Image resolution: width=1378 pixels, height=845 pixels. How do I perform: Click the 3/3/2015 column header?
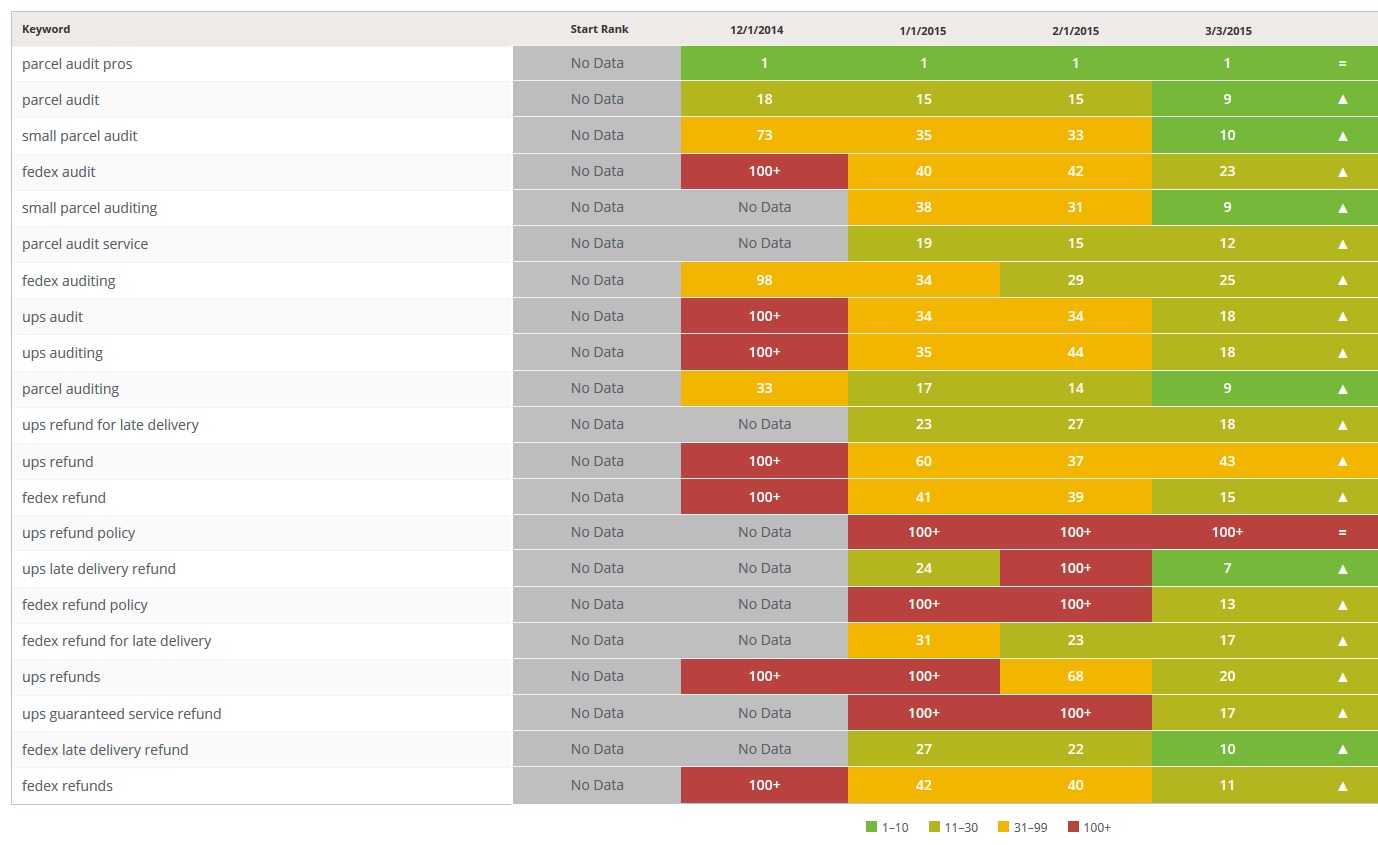pos(1228,31)
